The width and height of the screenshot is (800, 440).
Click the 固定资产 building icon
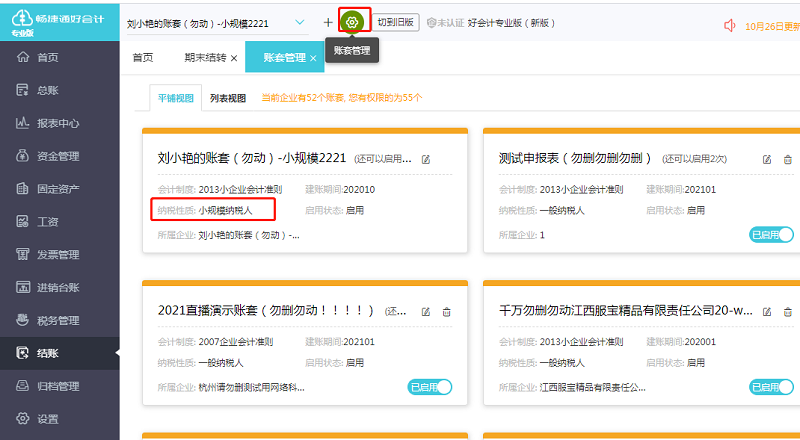22,188
